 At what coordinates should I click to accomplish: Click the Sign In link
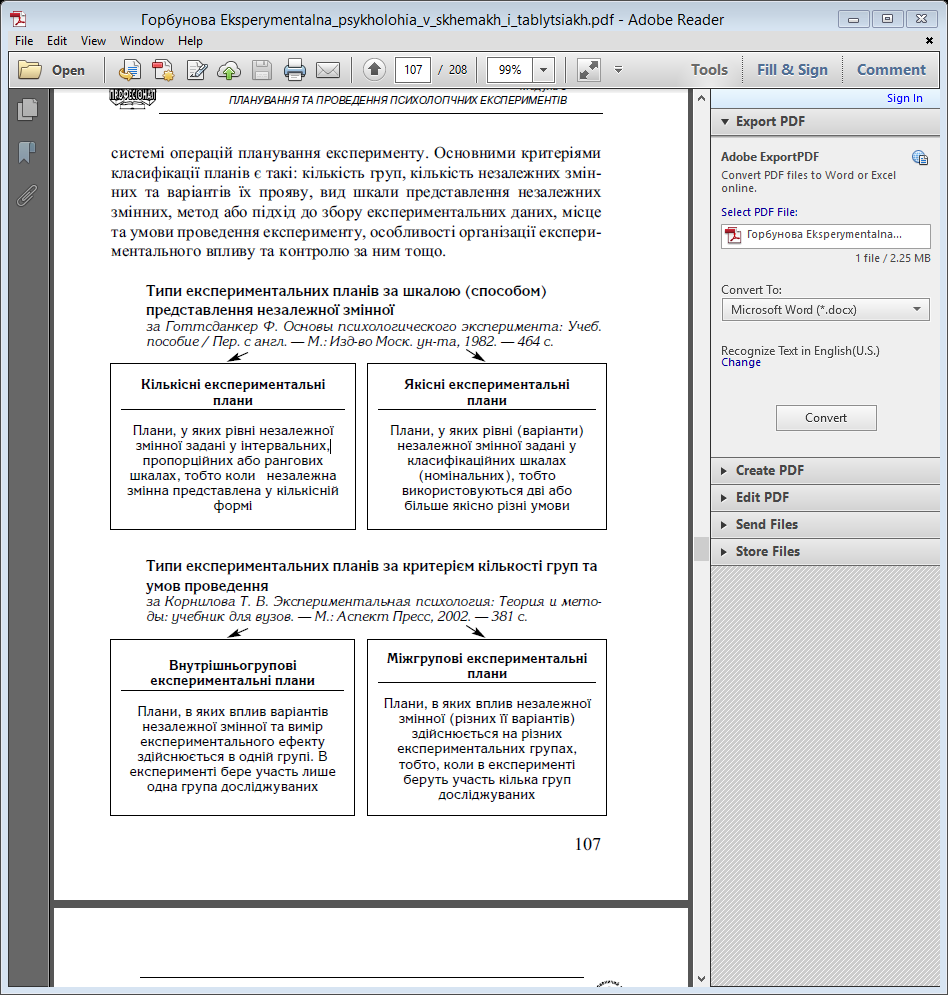[x=904, y=98]
